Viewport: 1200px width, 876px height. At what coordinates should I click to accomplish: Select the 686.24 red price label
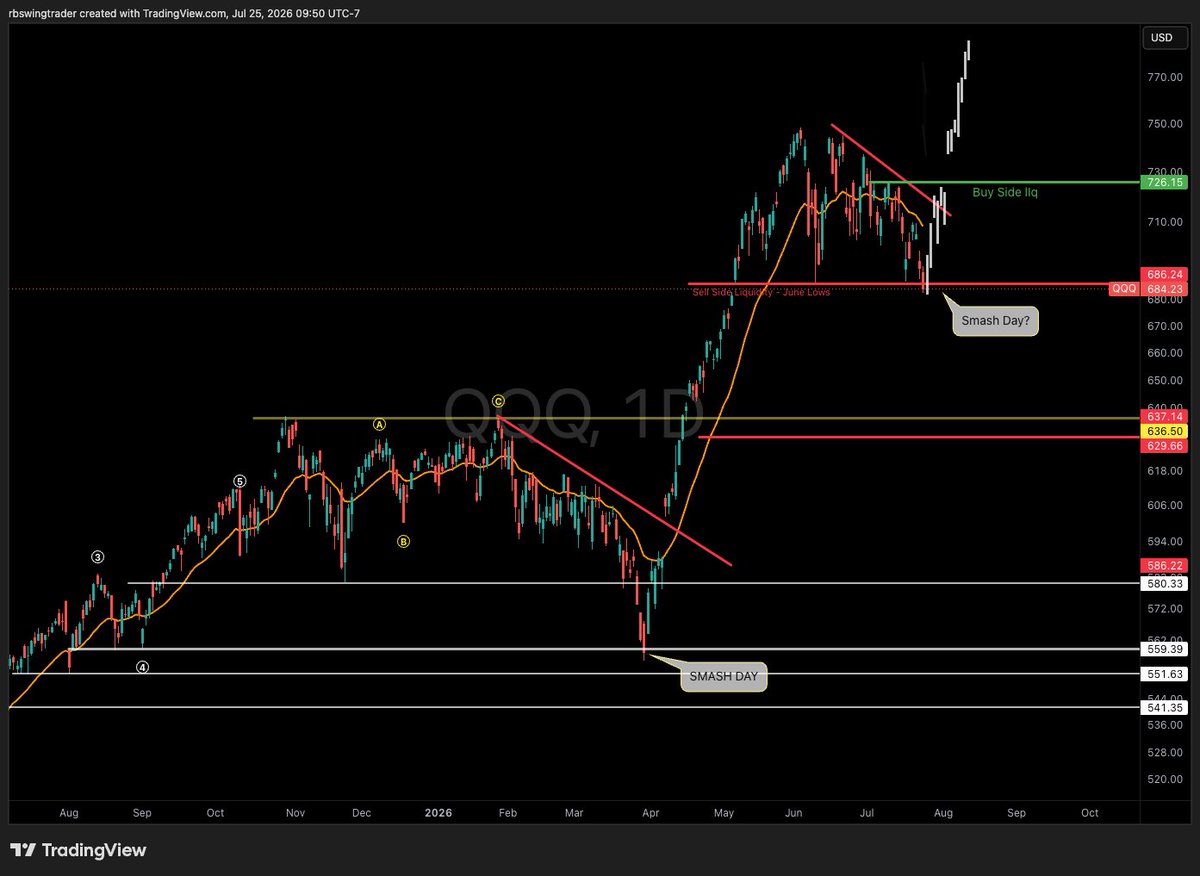1162,274
